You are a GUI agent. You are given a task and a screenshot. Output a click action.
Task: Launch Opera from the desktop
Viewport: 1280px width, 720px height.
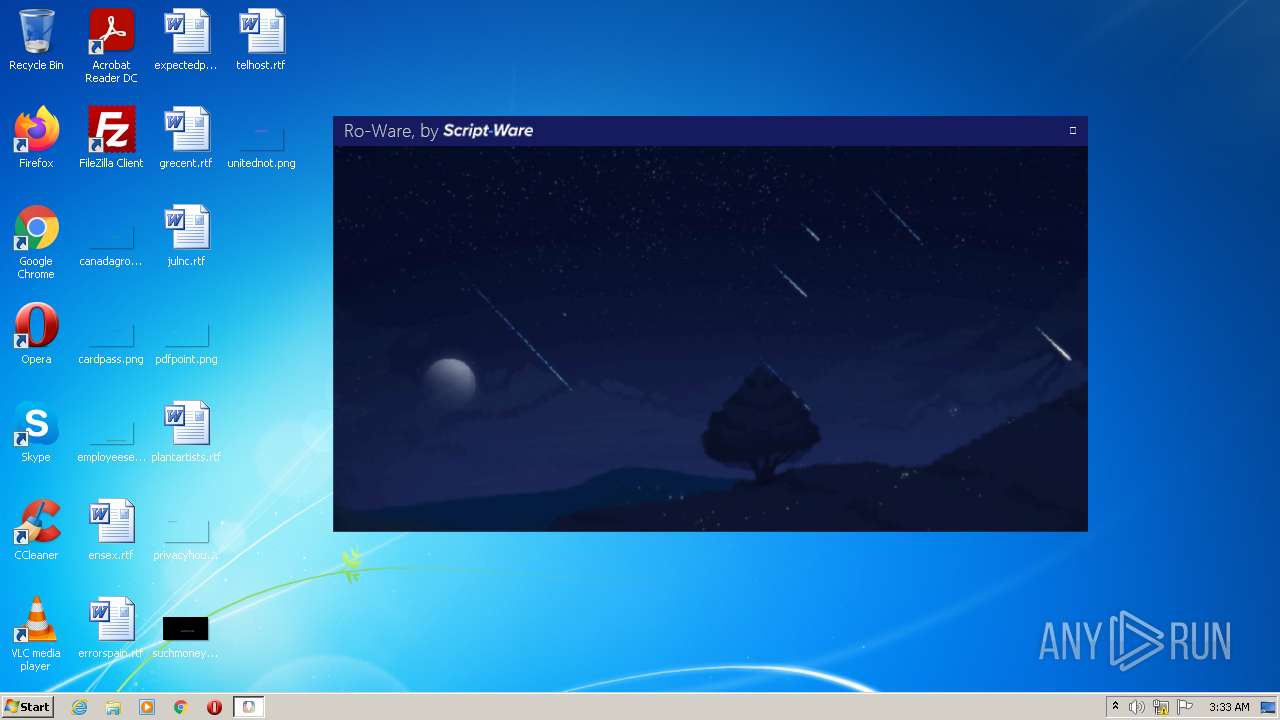36,334
